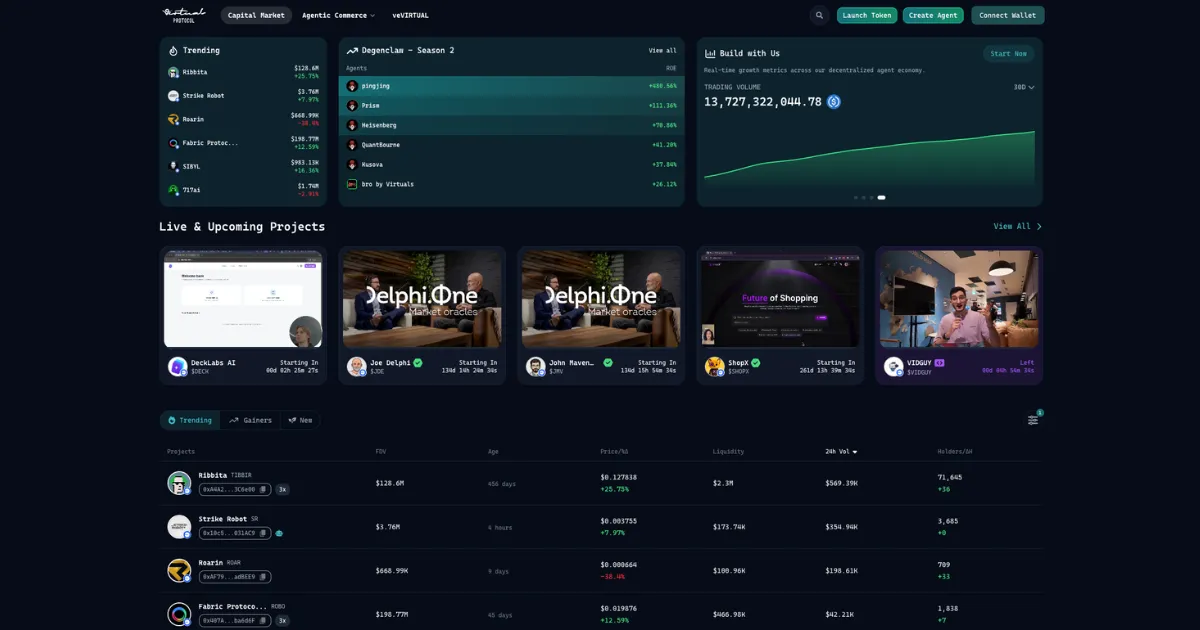Click the USDC coin icon beside trading volume

pos(834,101)
